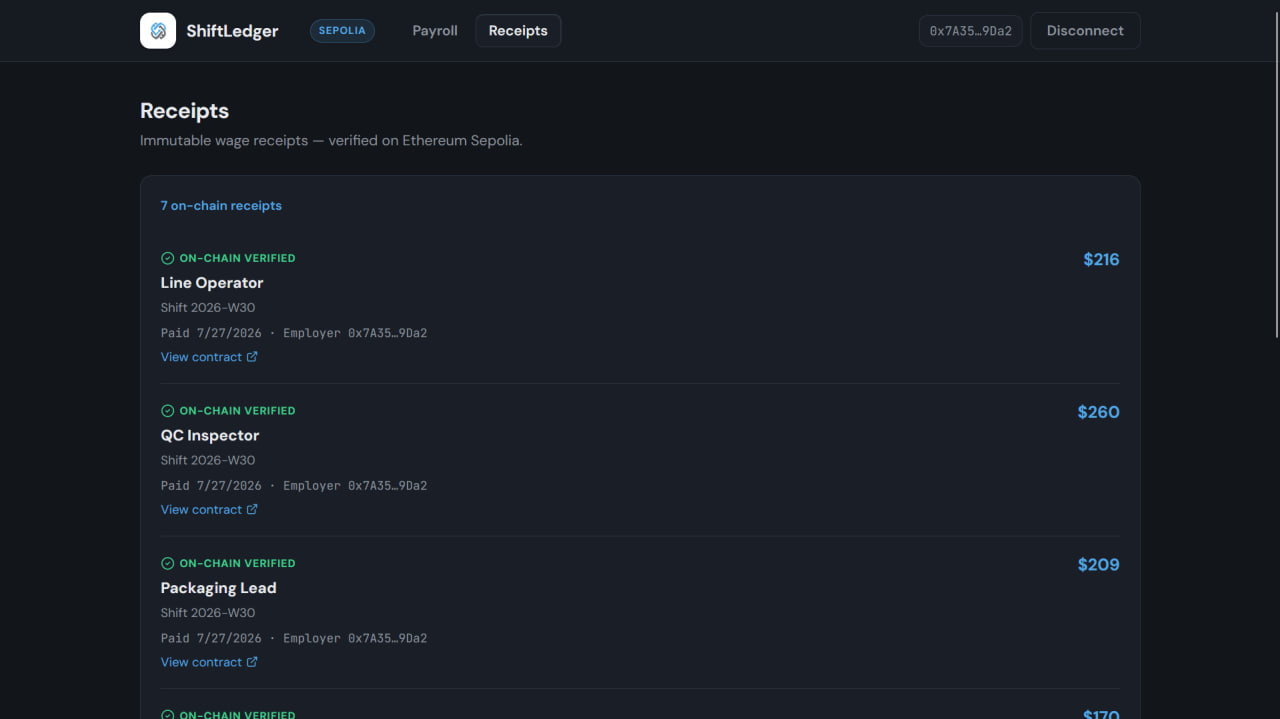1280x719 pixels.
Task: Click the $260 amount for QC Inspector
Action: (x=1098, y=412)
